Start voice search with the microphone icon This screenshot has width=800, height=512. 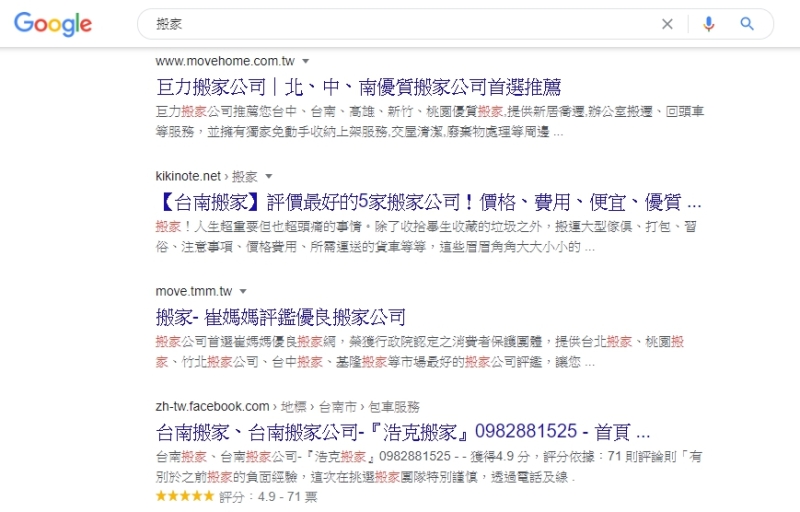click(709, 24)
